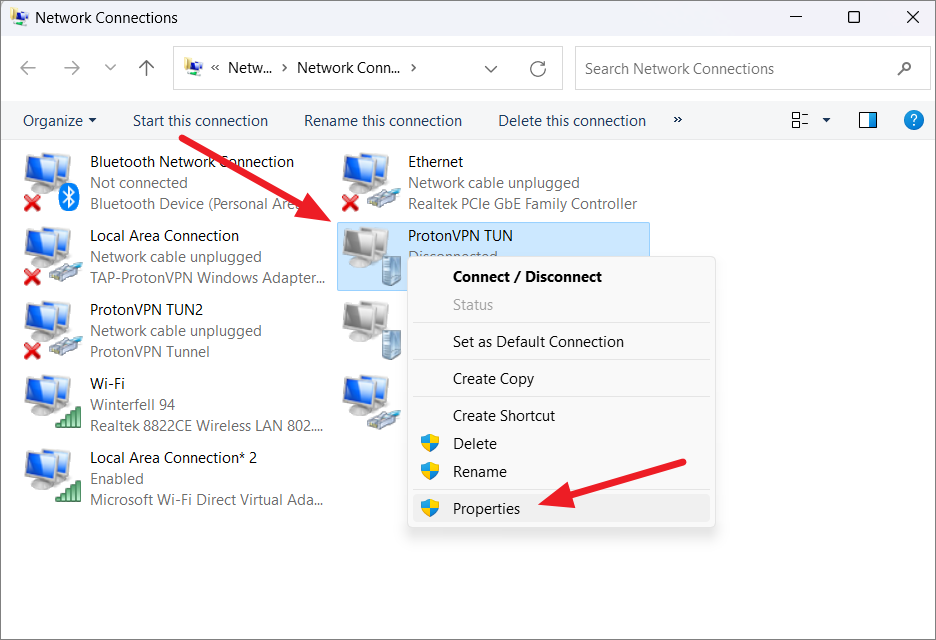Click the shield icon beside Properties
Viewport: 936px width, 640px height.
[430, 508]
